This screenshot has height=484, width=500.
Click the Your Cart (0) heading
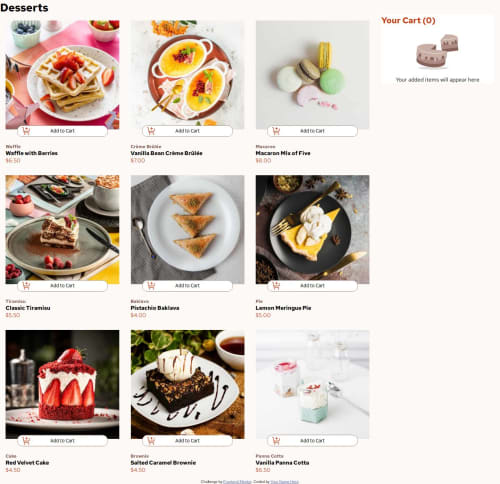click(408, 20)
